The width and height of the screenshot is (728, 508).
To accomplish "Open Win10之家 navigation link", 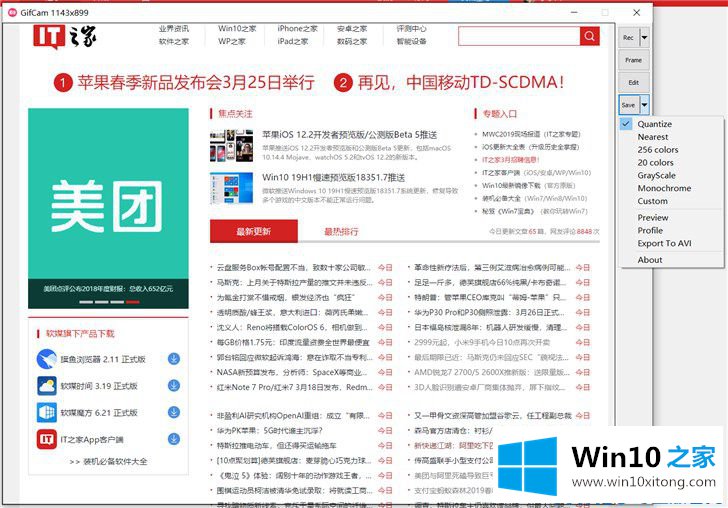I will point(237,29).
